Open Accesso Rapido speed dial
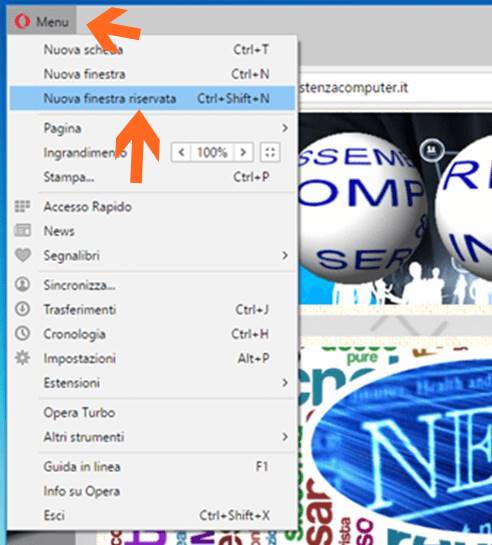The width and height of the screenshot is (492, 545). point(152,207)
